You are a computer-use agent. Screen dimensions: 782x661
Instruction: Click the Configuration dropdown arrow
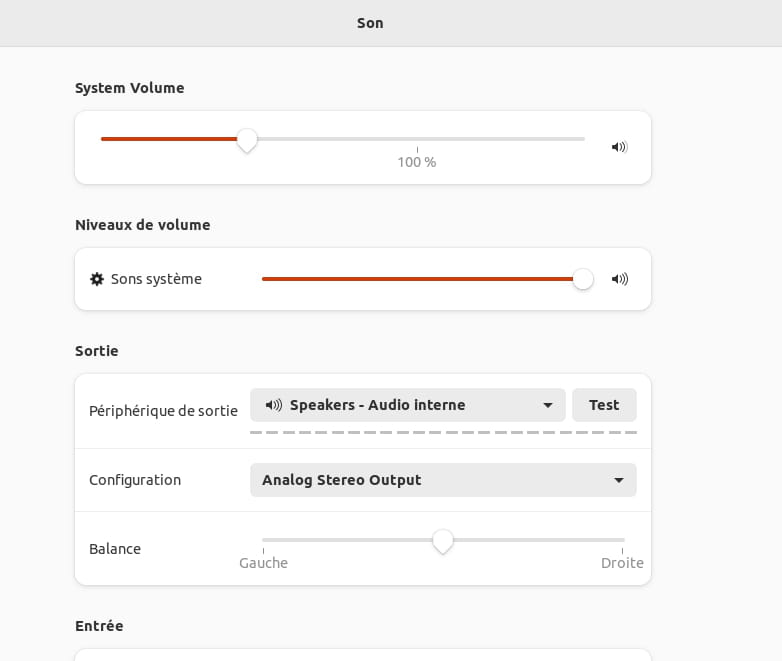tap(618, 480)
